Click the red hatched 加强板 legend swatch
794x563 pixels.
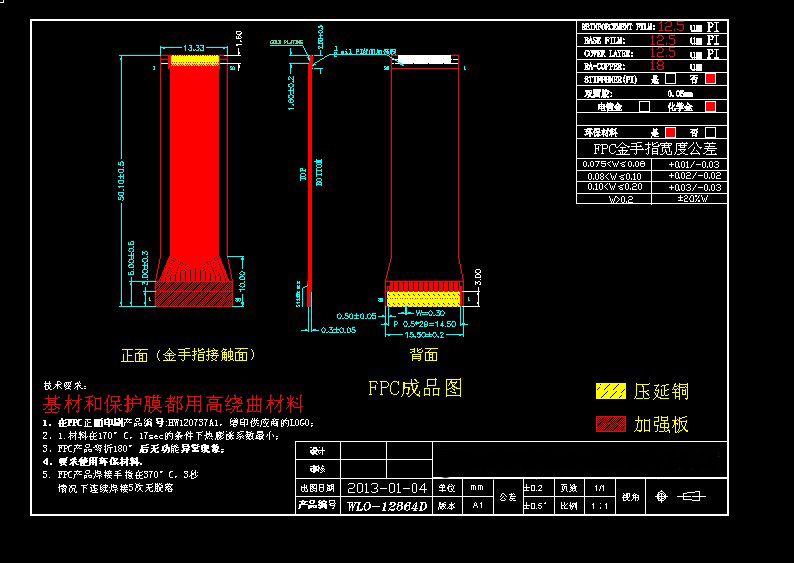click(x=611, y=424)
